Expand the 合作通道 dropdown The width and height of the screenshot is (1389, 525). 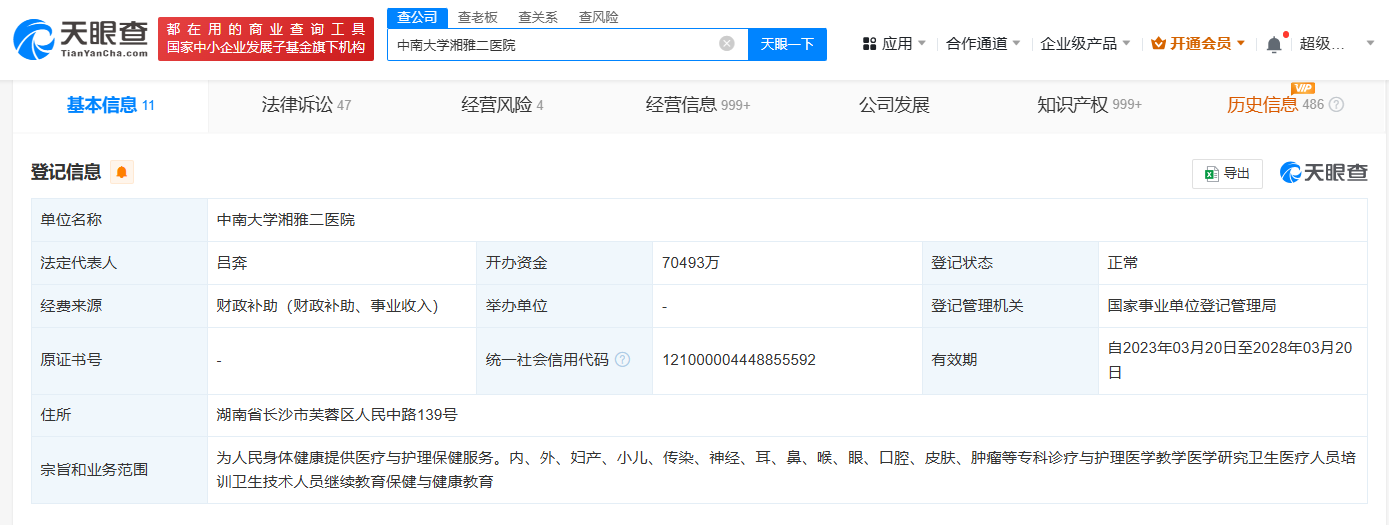click(983, 44)
